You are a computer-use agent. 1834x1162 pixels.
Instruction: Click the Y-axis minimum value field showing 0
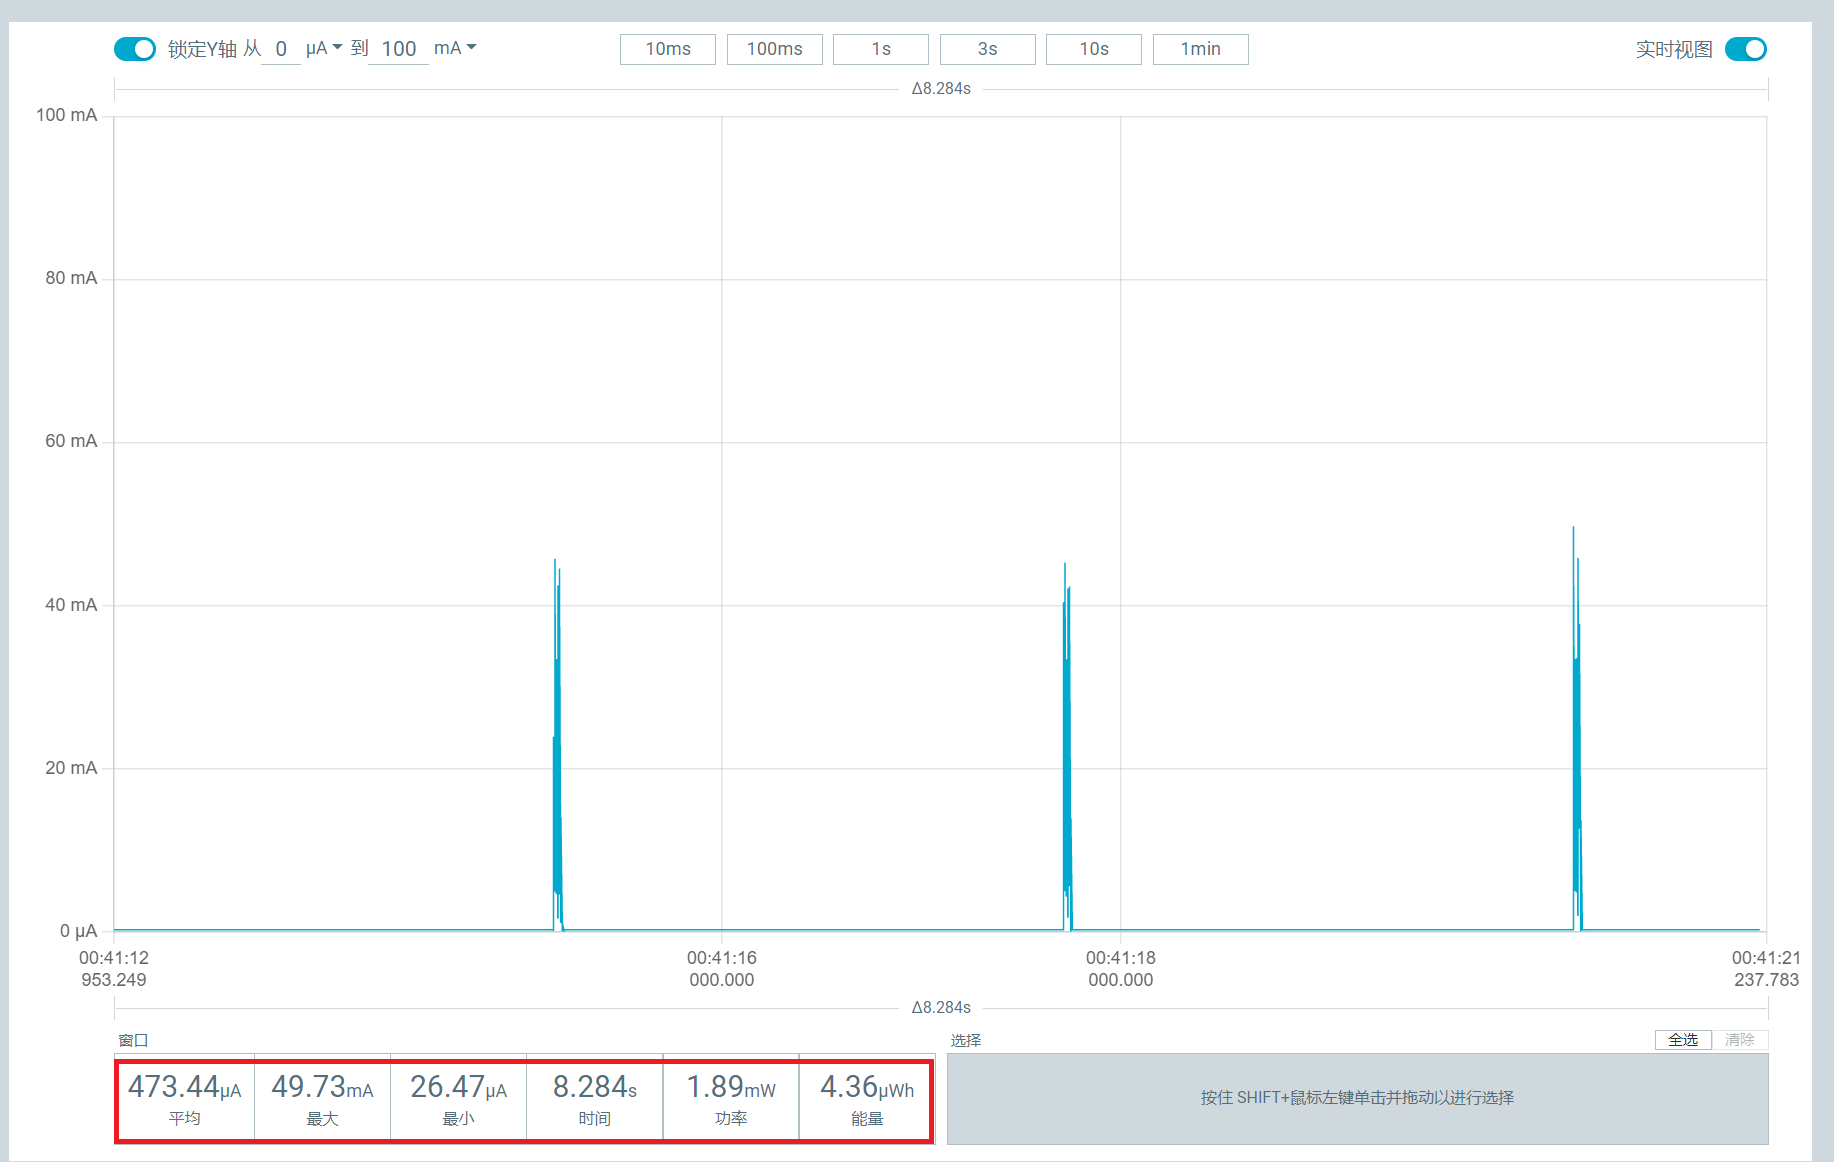281,49
